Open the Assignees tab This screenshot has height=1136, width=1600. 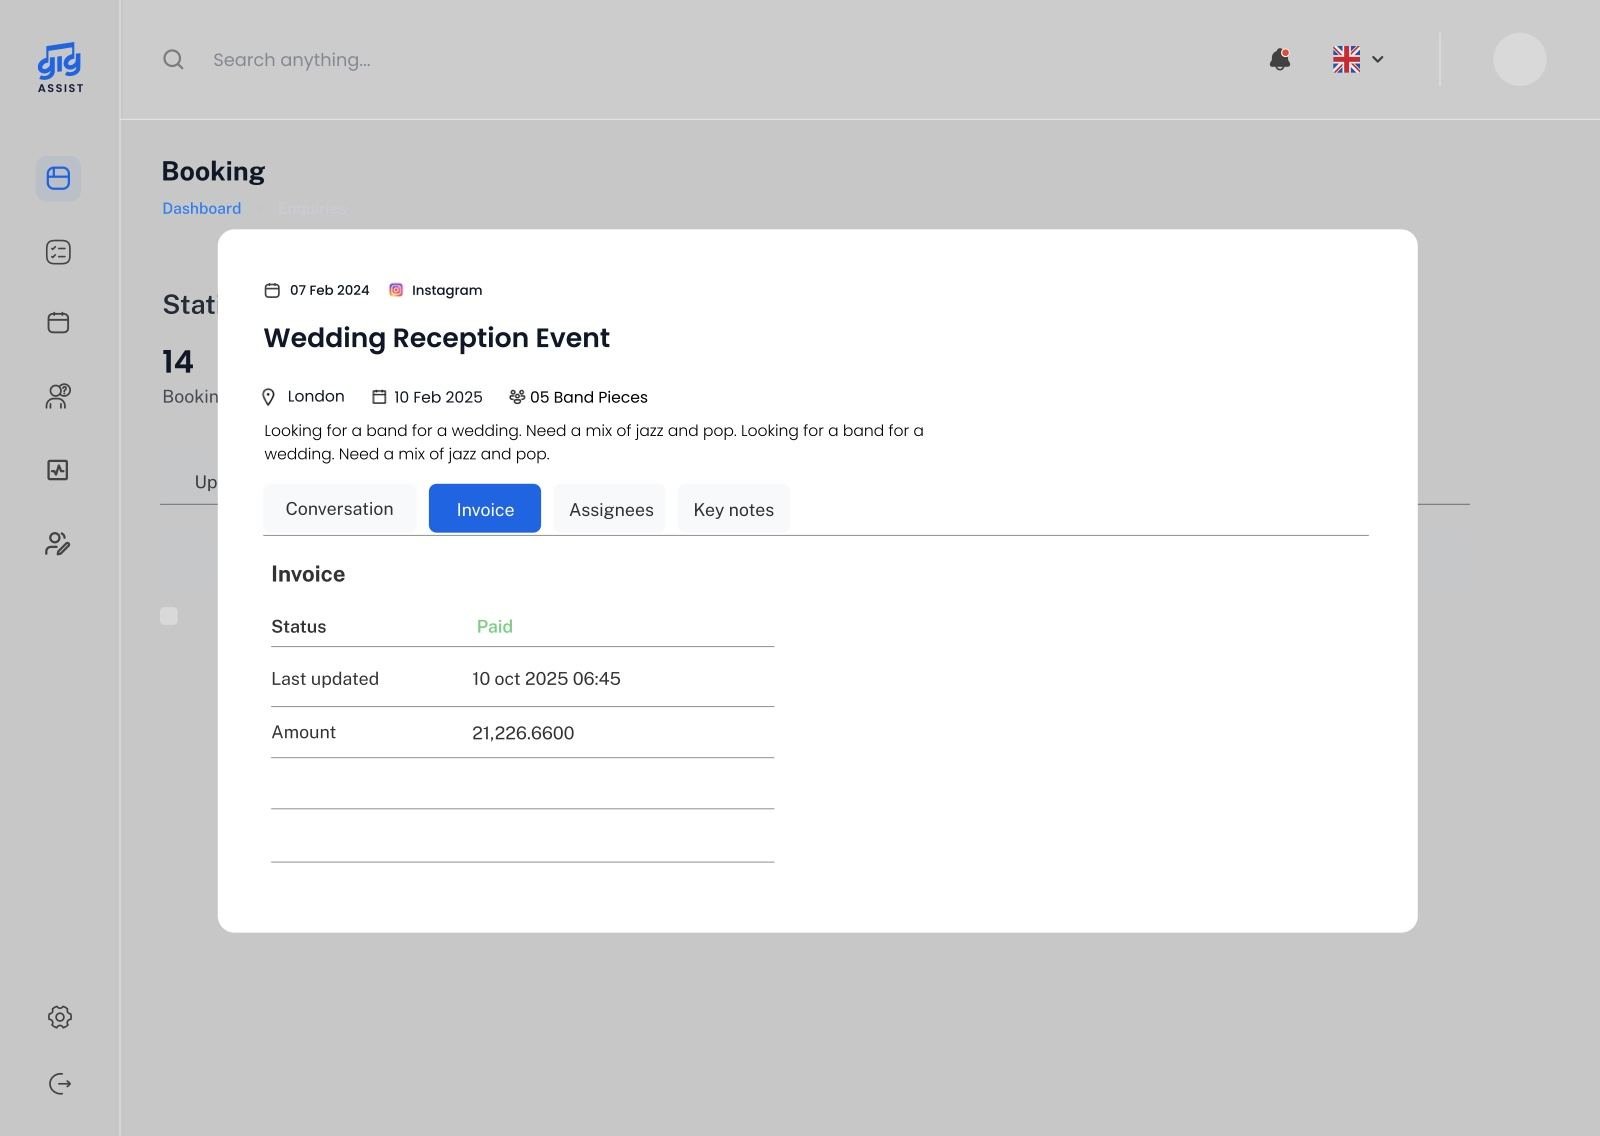(x=611, y=509)
